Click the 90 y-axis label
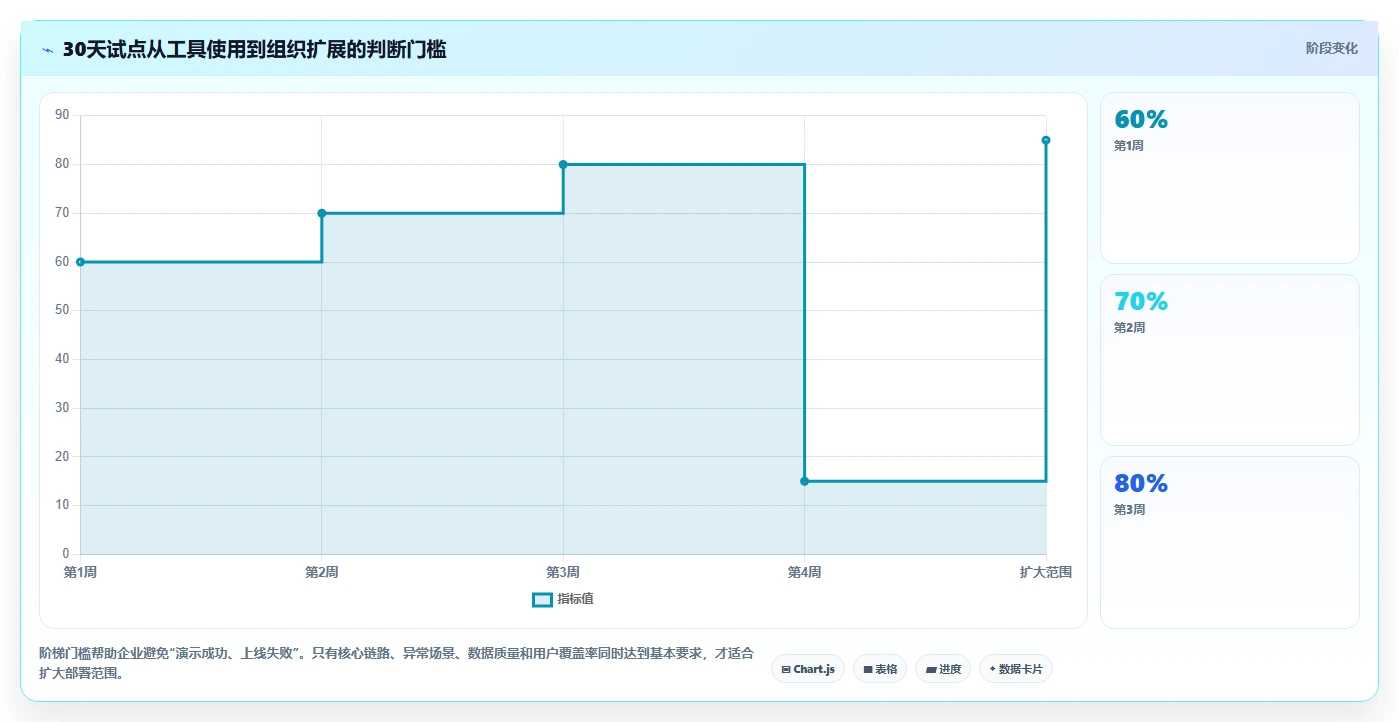The width and height of the screenshot is (1399, 722). click(62, 115)
